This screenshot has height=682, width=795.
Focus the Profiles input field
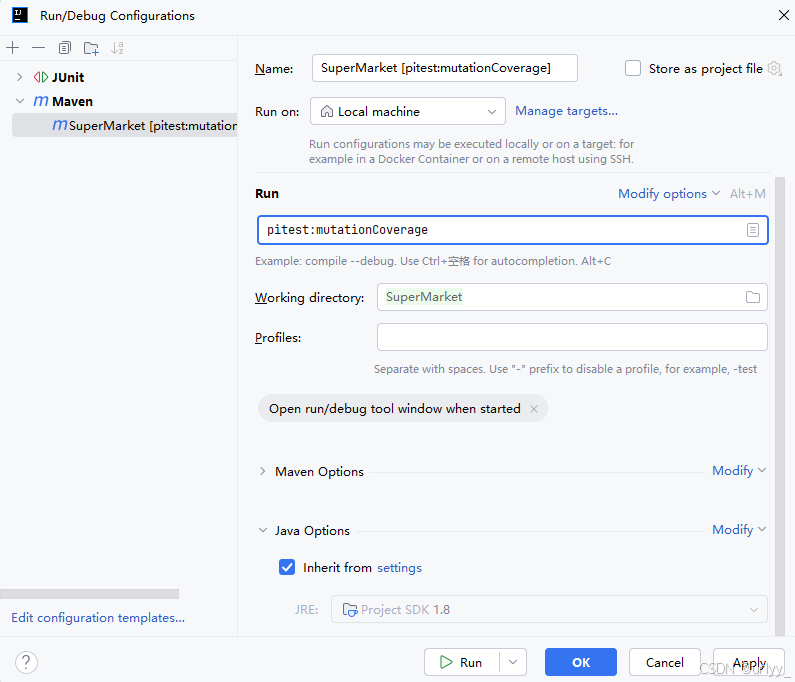point(572,337)
